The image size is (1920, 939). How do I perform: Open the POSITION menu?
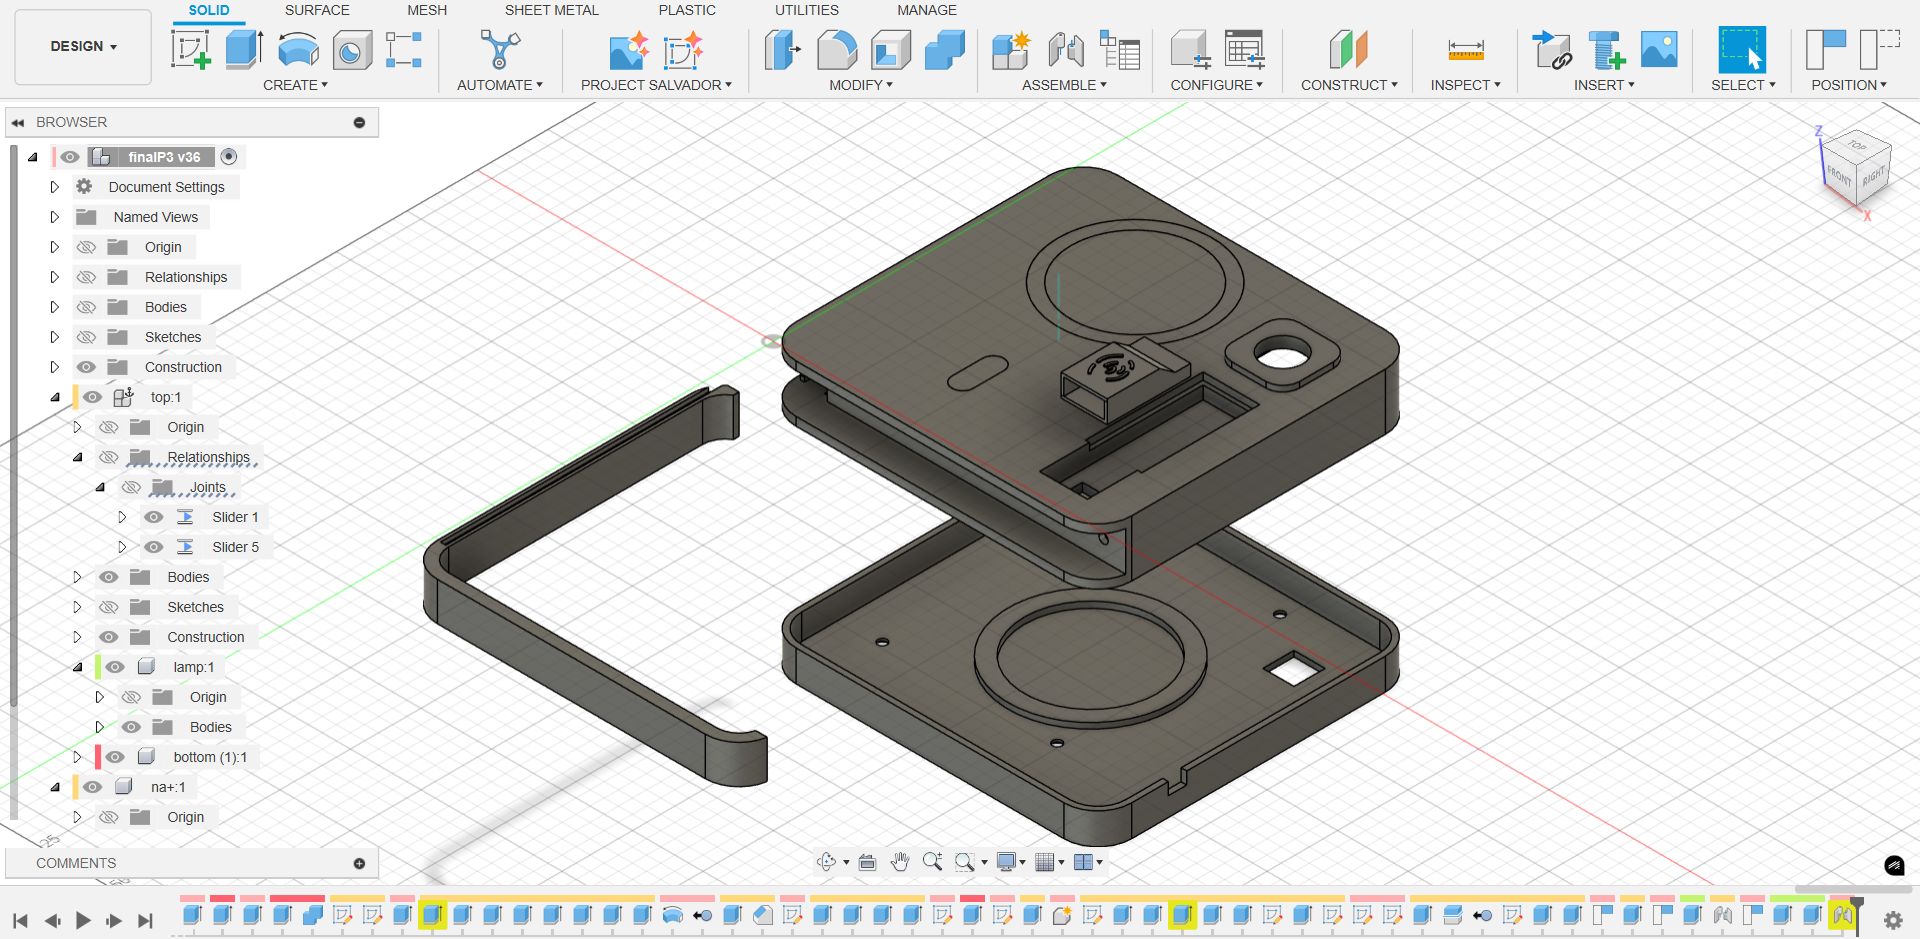1849,85
